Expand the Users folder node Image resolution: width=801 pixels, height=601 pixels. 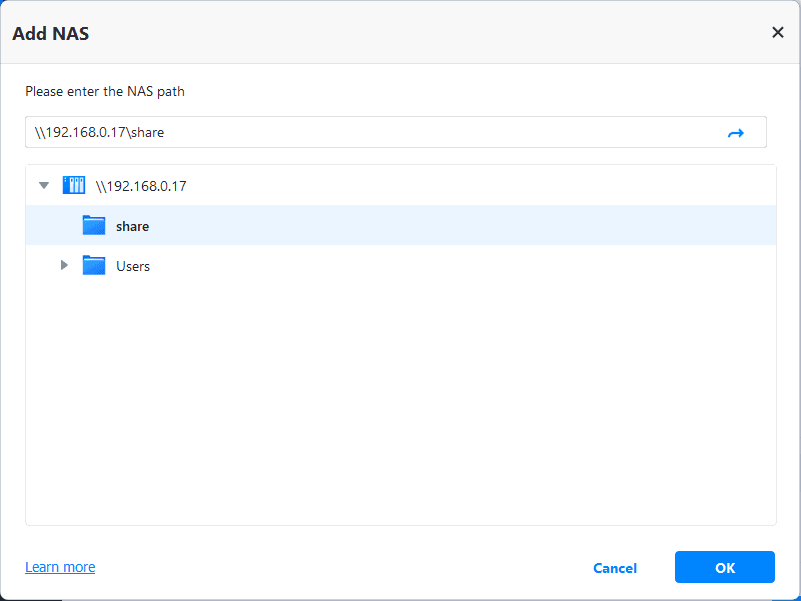coord(64,266)
